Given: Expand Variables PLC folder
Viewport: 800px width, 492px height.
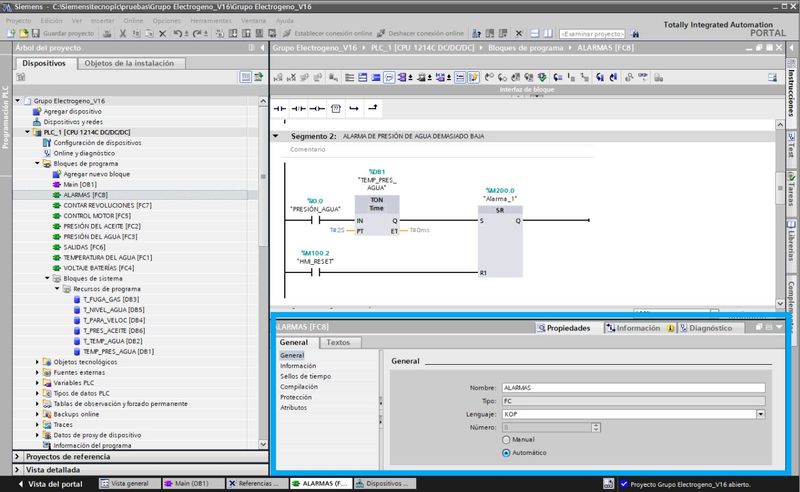Looking at the screenshot, I should click(37, 383).
